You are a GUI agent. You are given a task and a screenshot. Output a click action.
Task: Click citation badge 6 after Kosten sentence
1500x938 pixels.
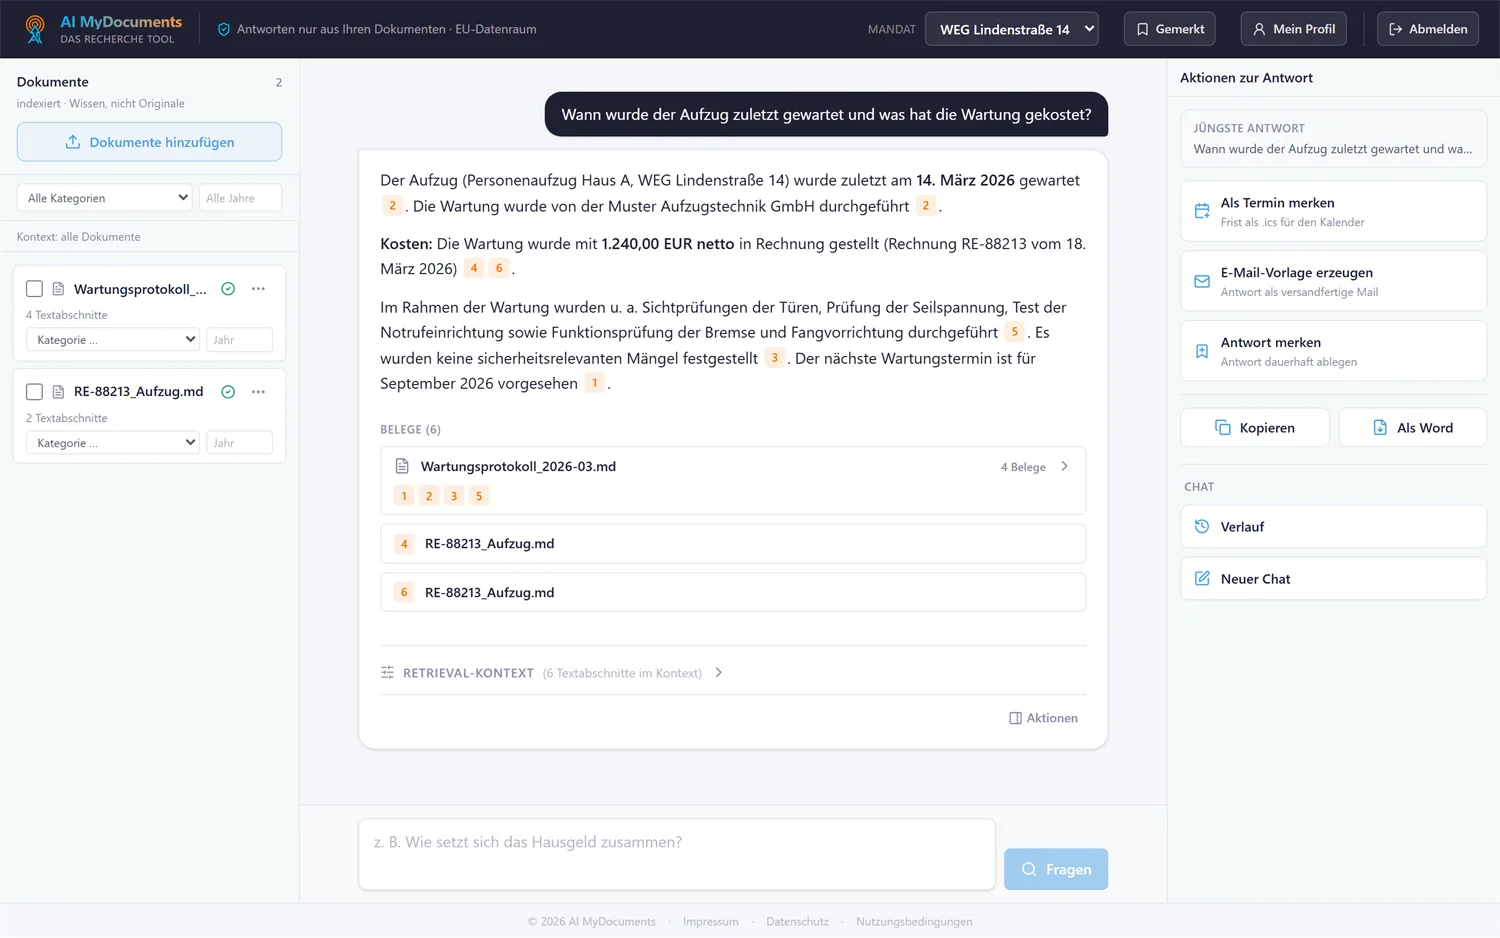(x=499, y=268)
